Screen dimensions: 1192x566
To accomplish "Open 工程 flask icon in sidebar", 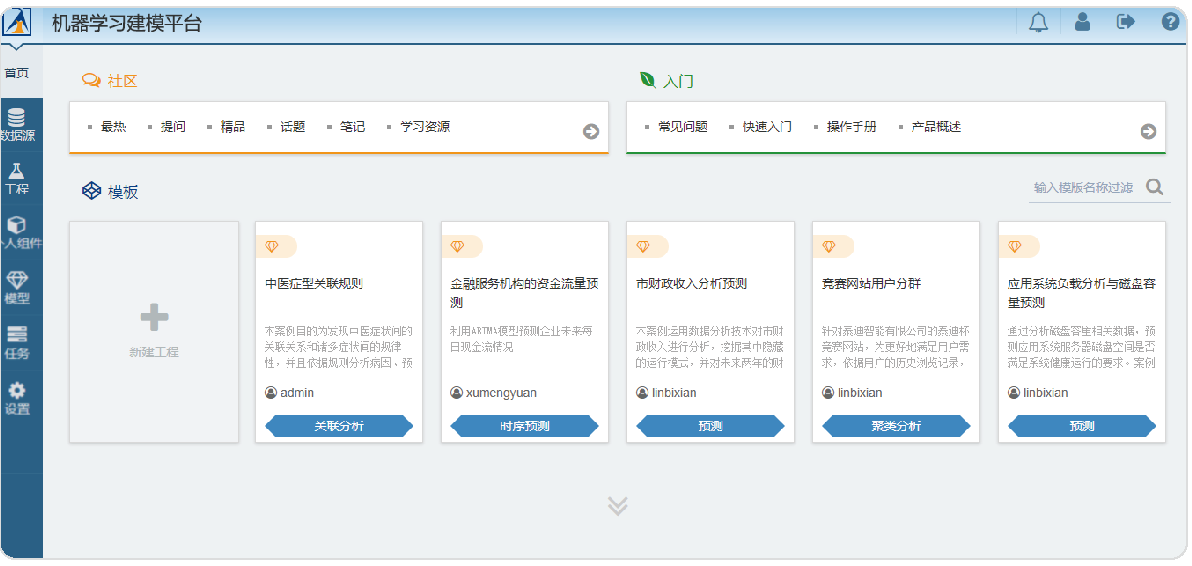I will pos(17,179).
